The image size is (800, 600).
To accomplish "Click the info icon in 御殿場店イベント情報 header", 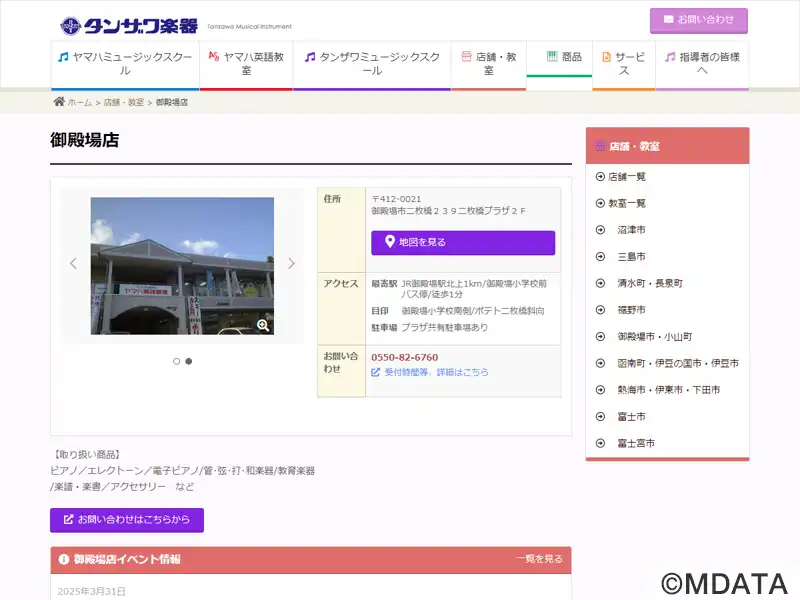I will pos(64,559).
